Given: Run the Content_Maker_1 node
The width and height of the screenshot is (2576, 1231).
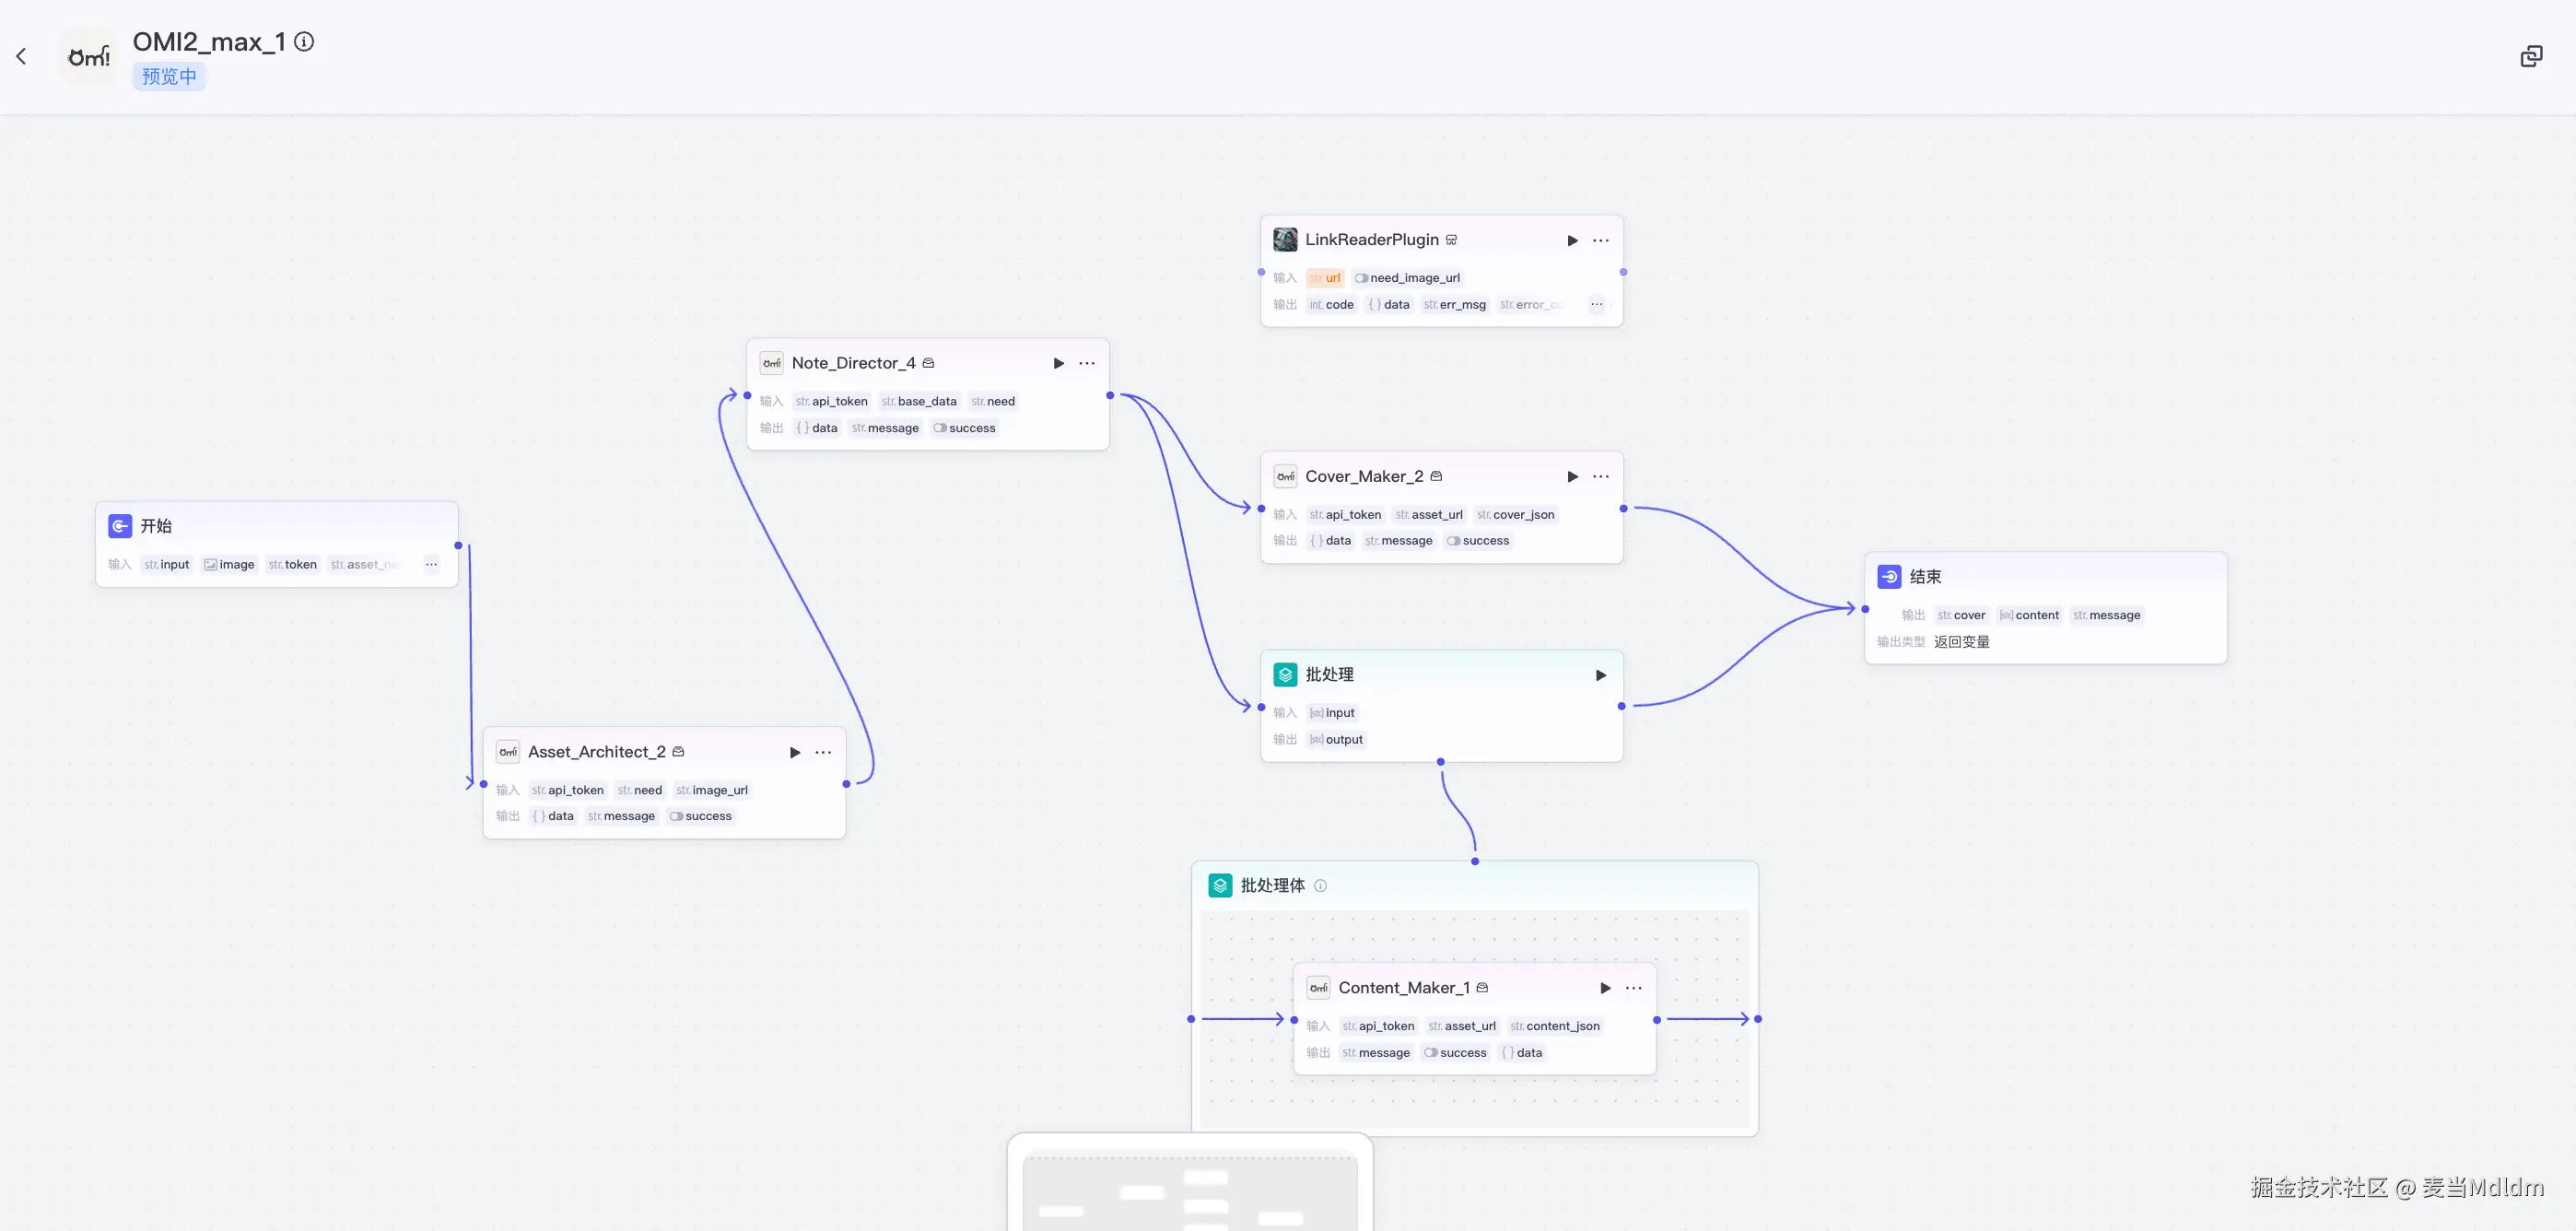Looking at the screenshot, I should click(x=1605, y=989).
